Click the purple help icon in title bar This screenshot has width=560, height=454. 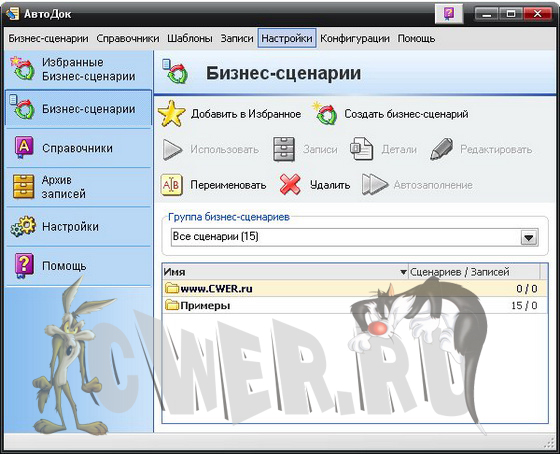449,15
